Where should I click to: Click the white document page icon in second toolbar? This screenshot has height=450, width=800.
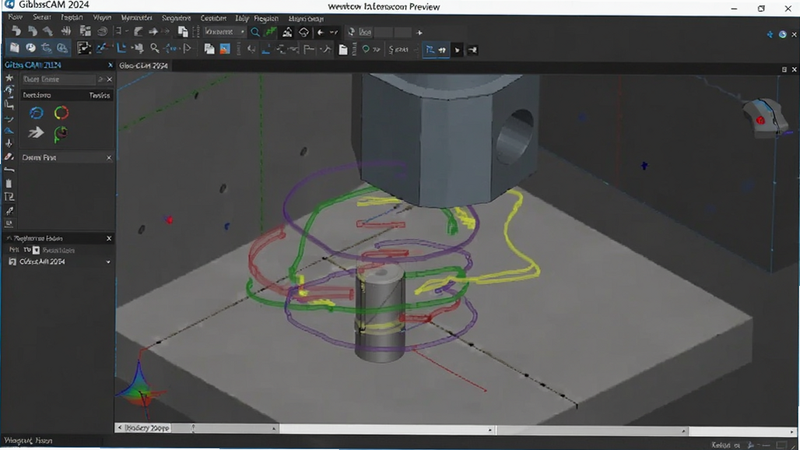tap(343, 49)
